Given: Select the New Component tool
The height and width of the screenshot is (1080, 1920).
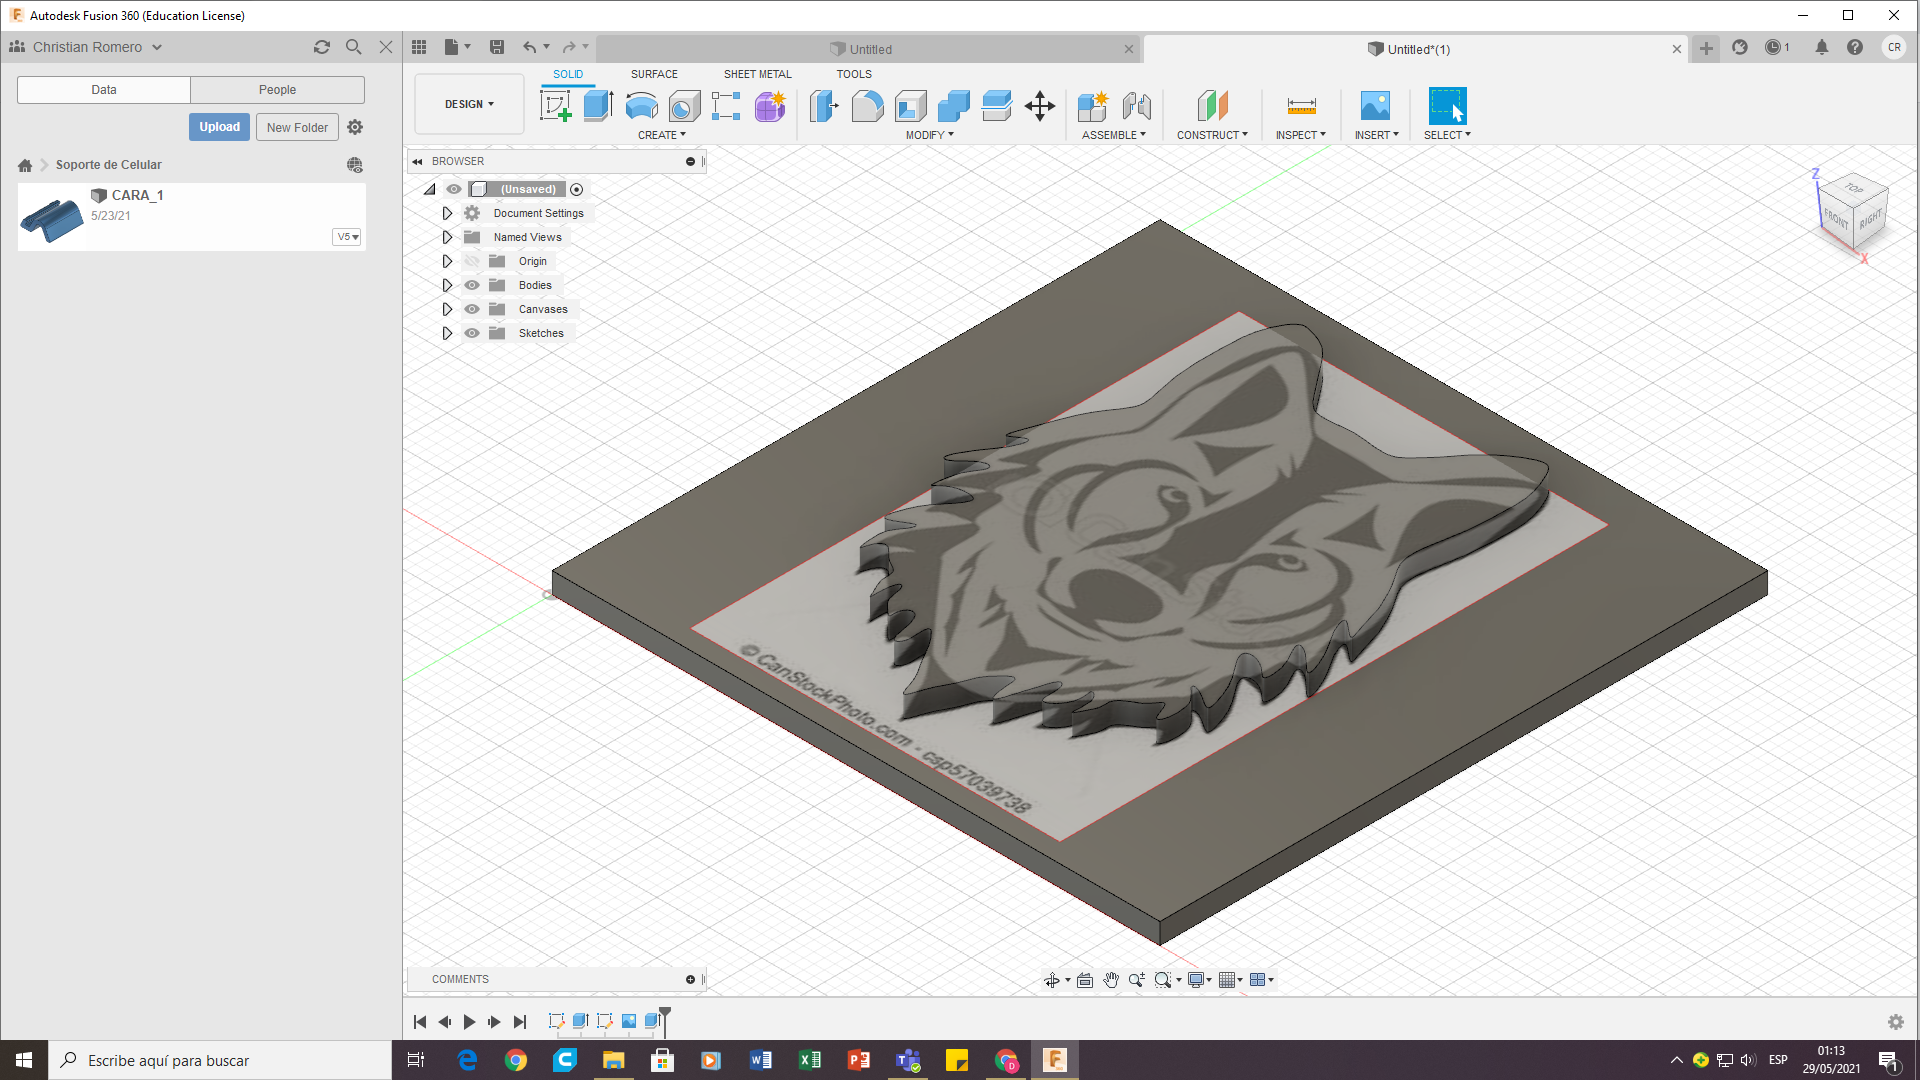Looking at the screenshot, I should (x=1093, y=105).
